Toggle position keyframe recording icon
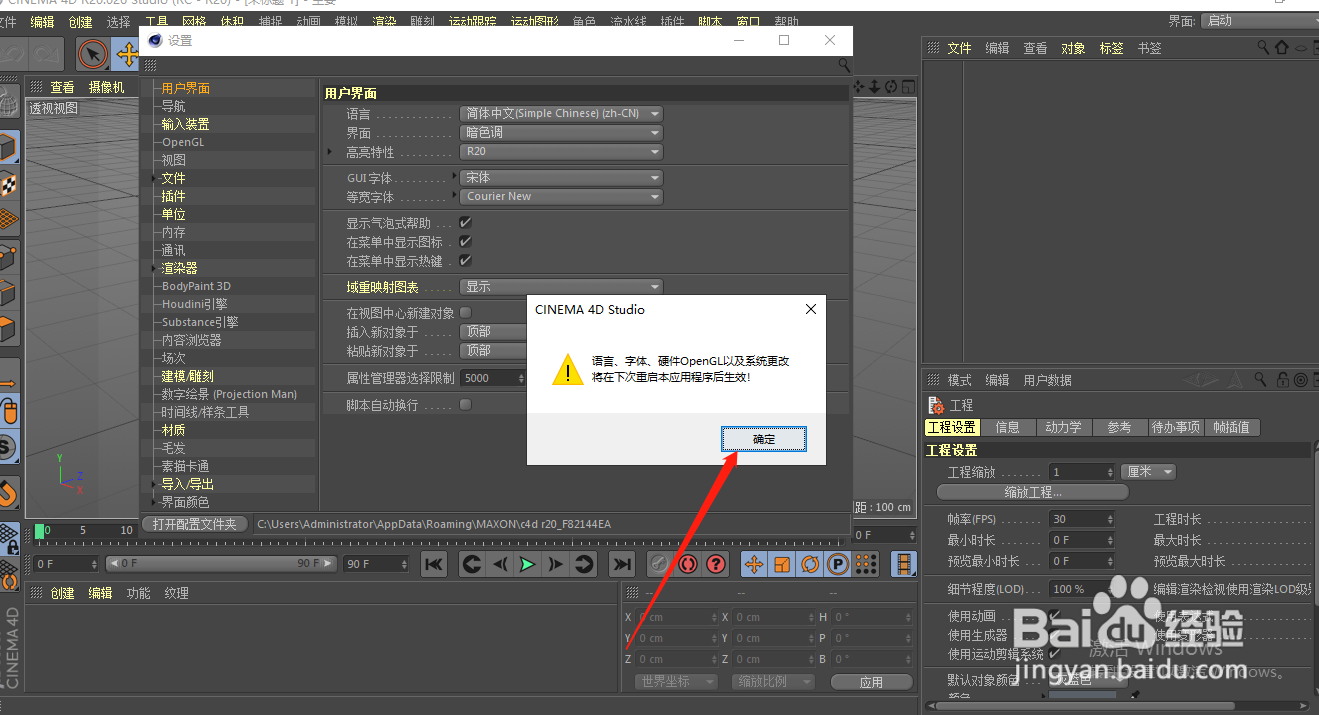1319x715 pixels. (754, 564)
